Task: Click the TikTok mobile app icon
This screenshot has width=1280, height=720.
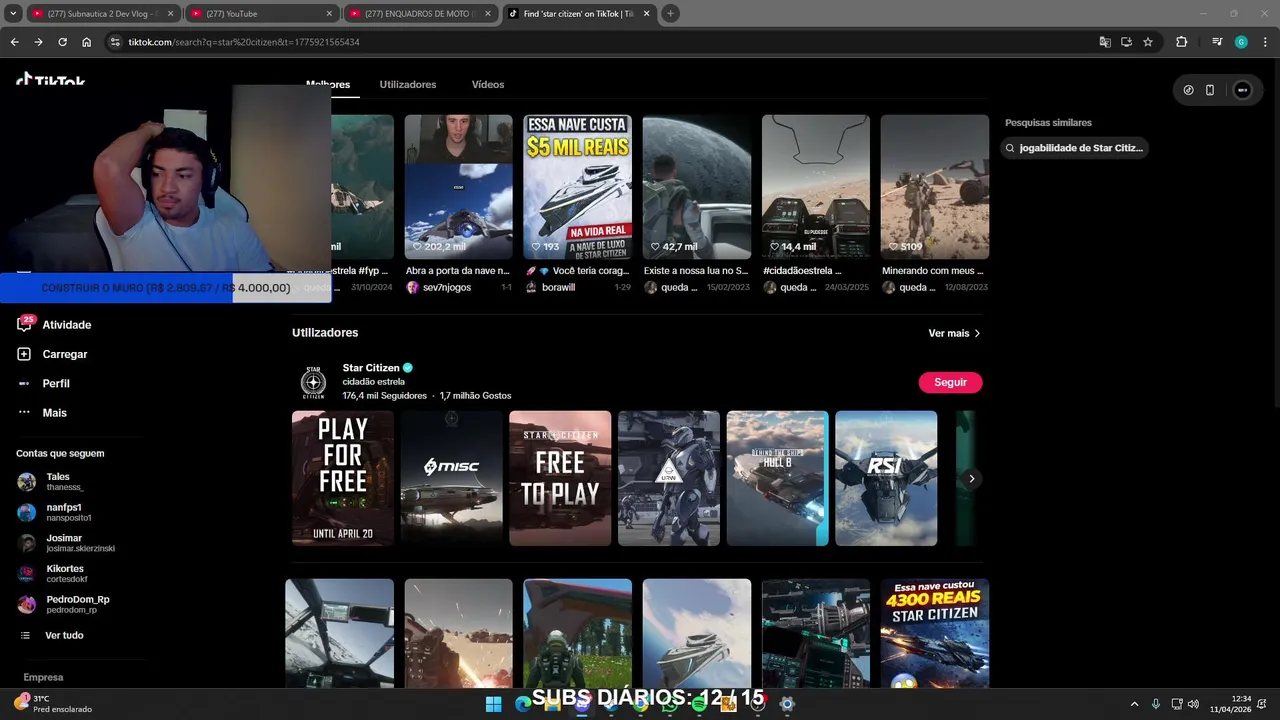Action: point(1210,90)
